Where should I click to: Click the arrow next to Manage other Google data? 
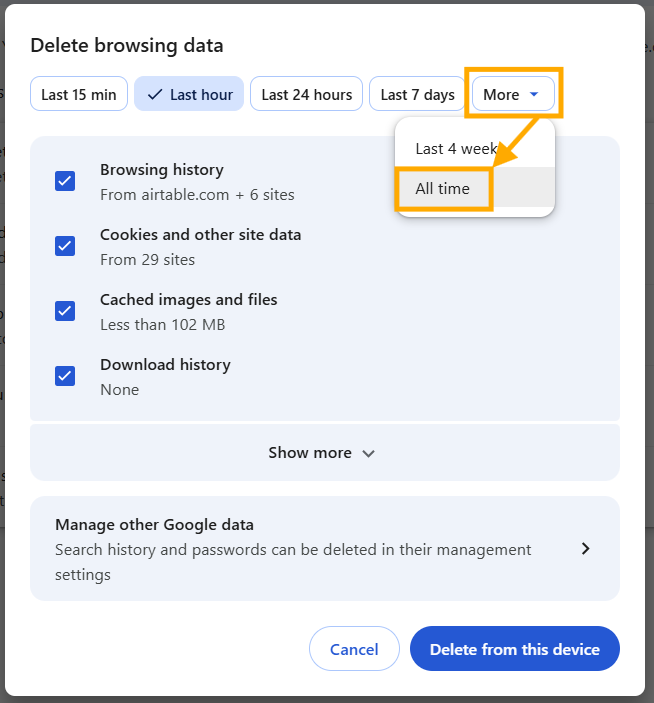coord(586,549)
